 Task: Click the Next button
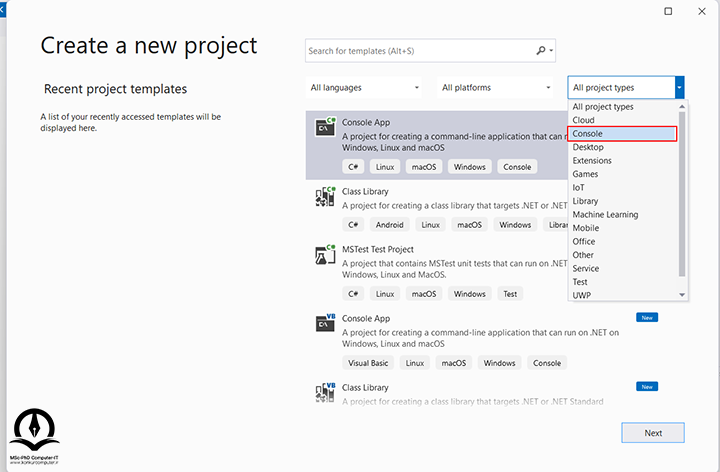(x=652, y=433)
